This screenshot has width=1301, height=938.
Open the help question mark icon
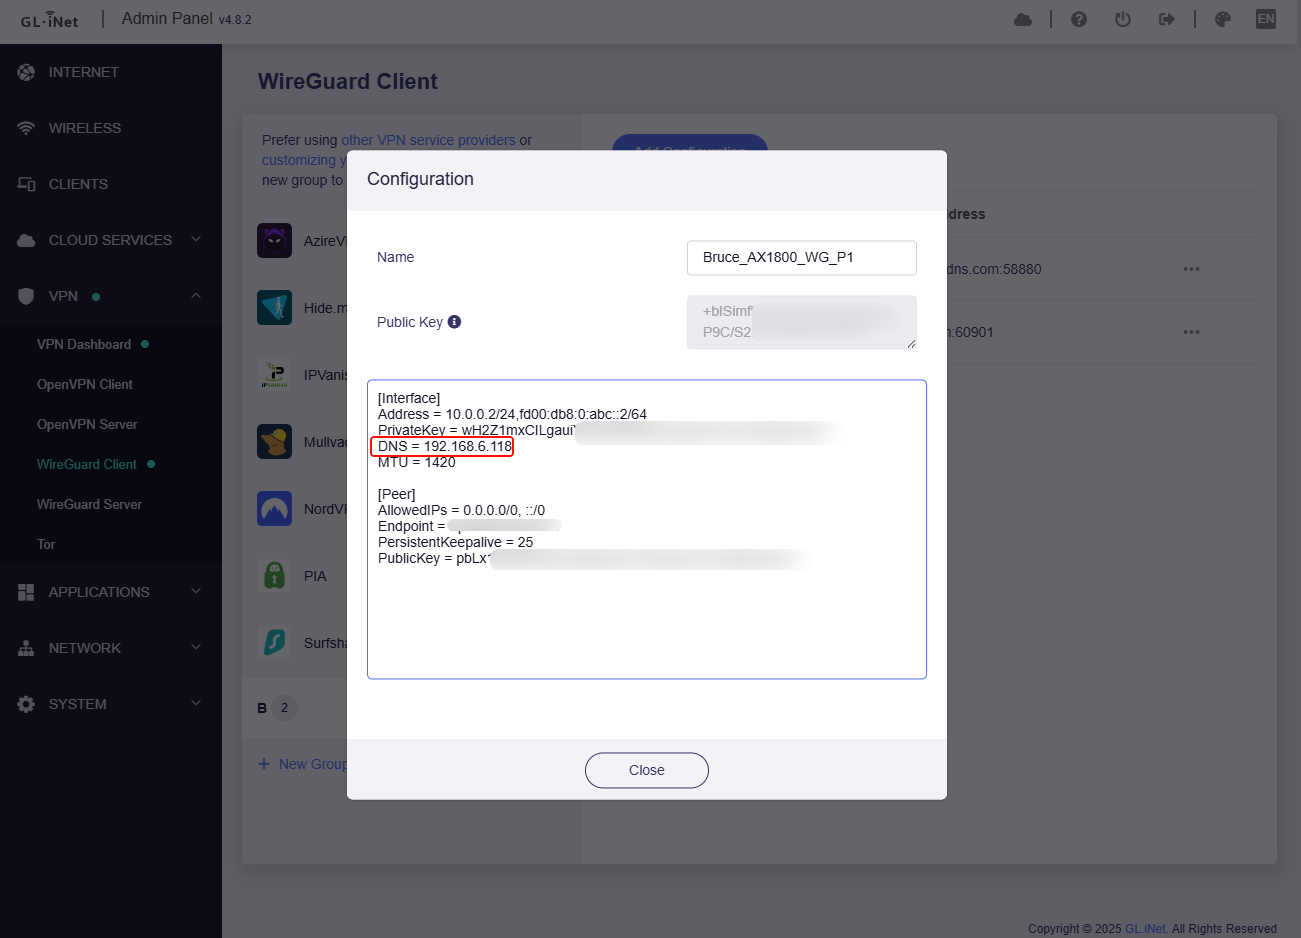pyautogui.click(x=1079, y=19)
